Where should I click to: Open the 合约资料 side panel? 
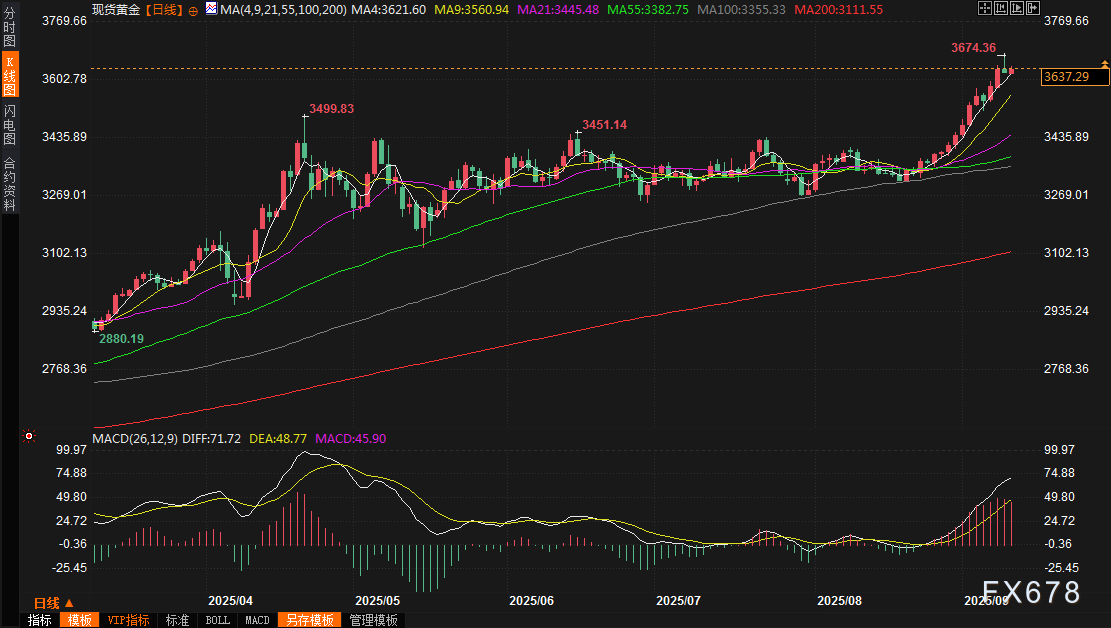pyautogui.click(x=9, y=183)
